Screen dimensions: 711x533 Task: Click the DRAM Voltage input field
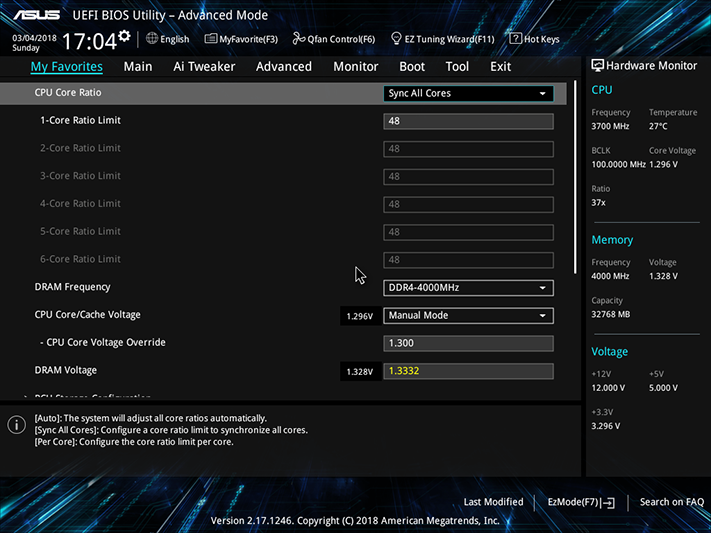click(468, 371)
